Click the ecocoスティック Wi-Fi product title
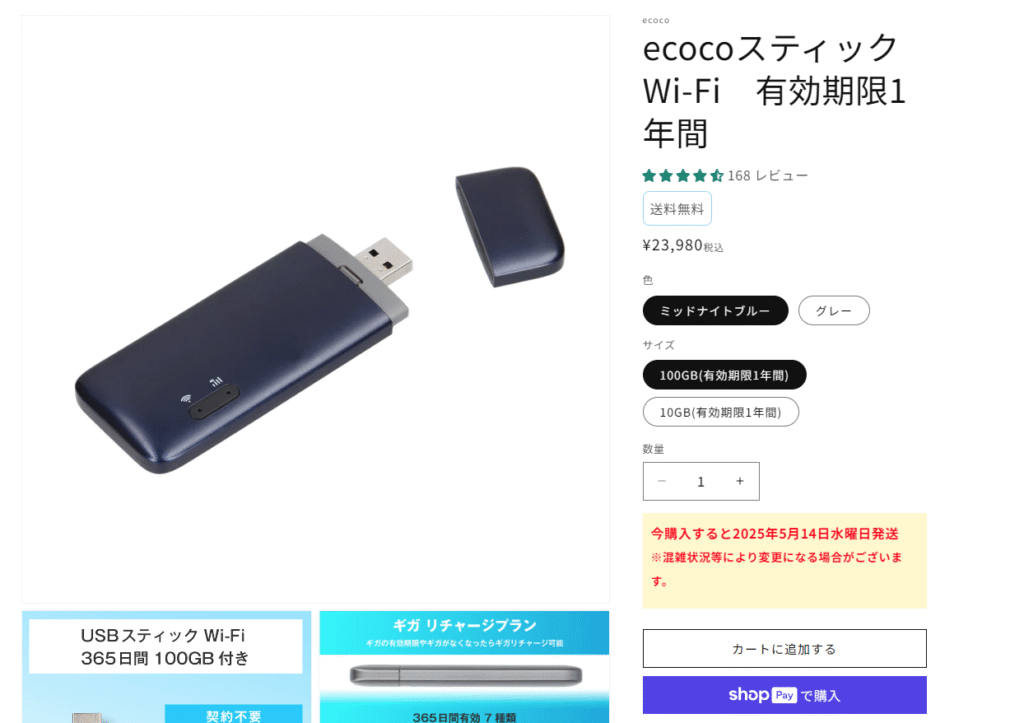 point(775,91)
